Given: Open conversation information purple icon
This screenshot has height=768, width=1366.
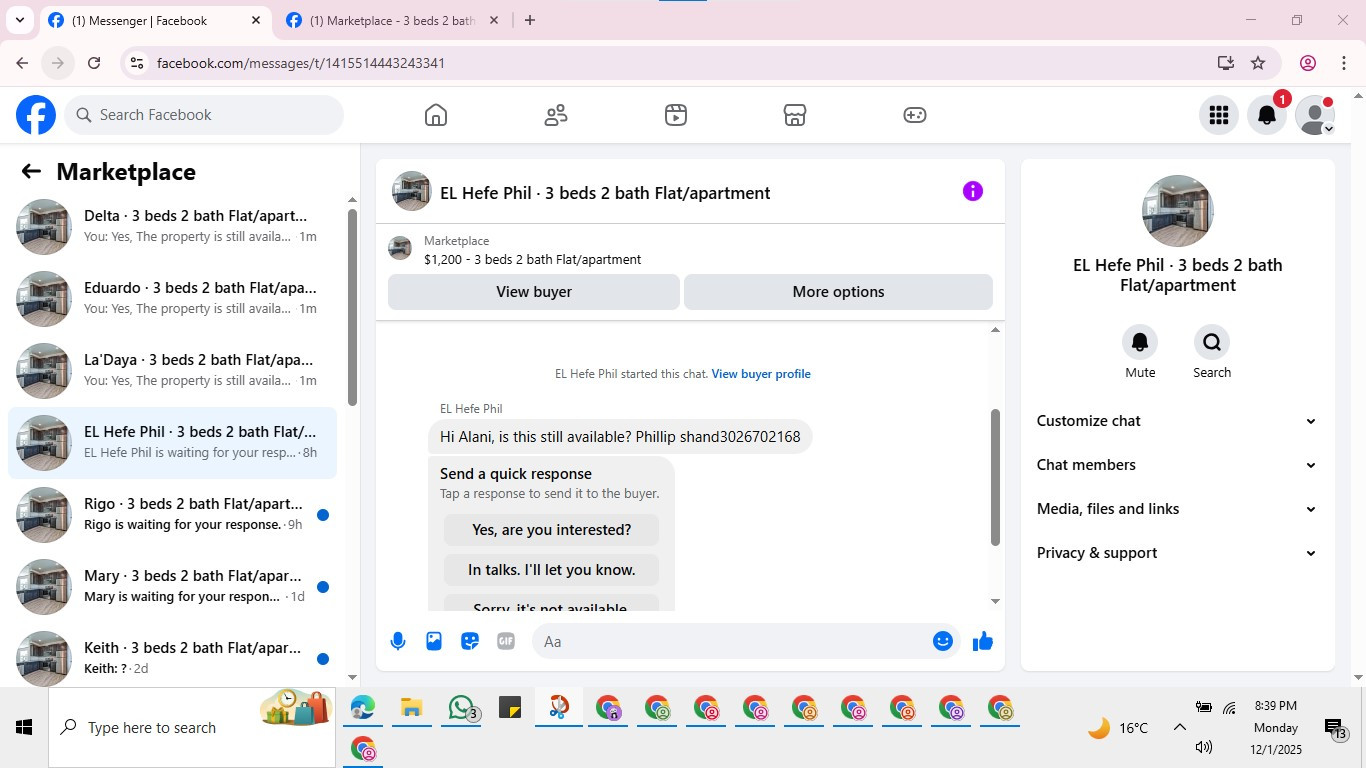Looking at the screenshot, I should click(x=972, y=191).
